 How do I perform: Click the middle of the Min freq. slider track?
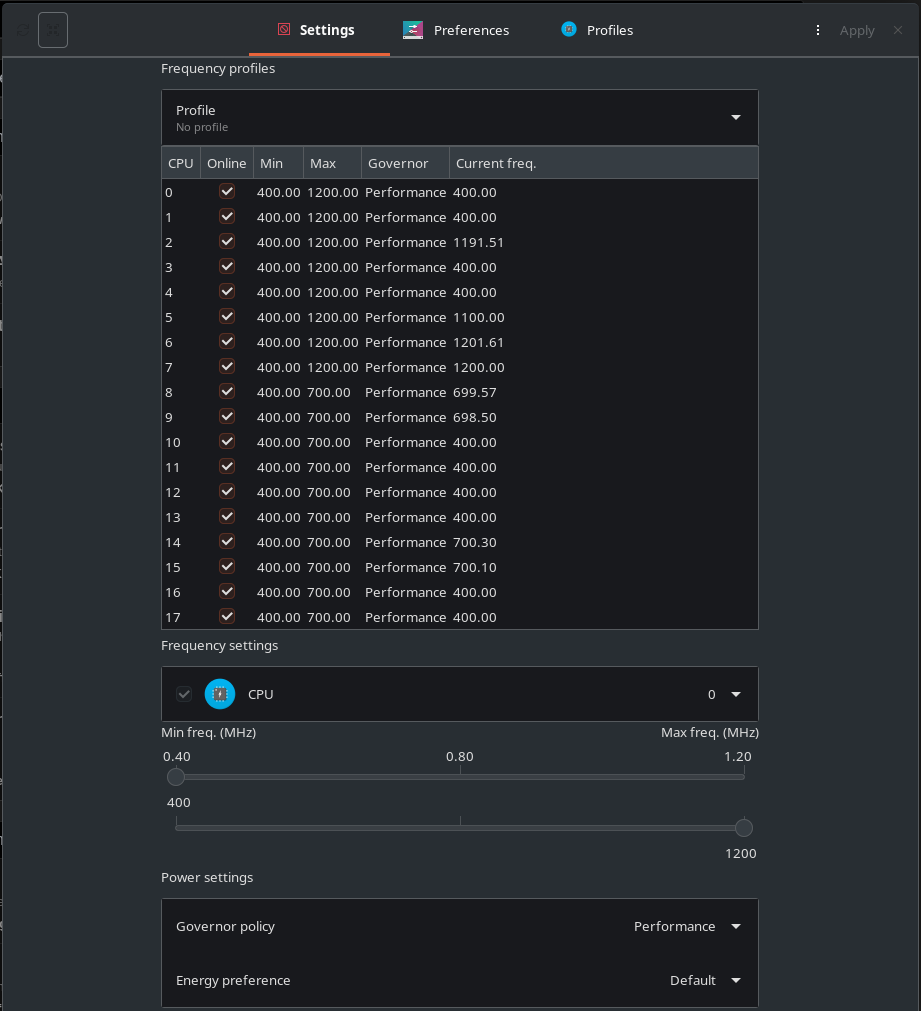click(460, 777)
